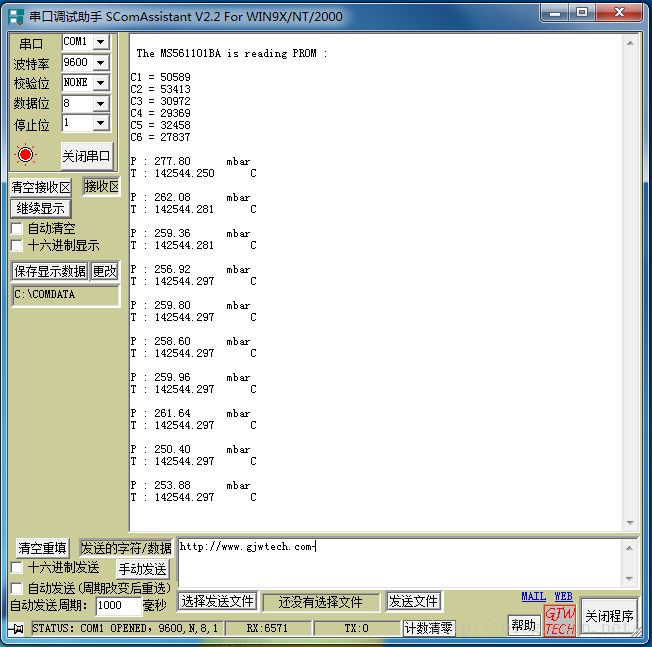Open the data bits 8 dropdown

[x=100, y=103]
